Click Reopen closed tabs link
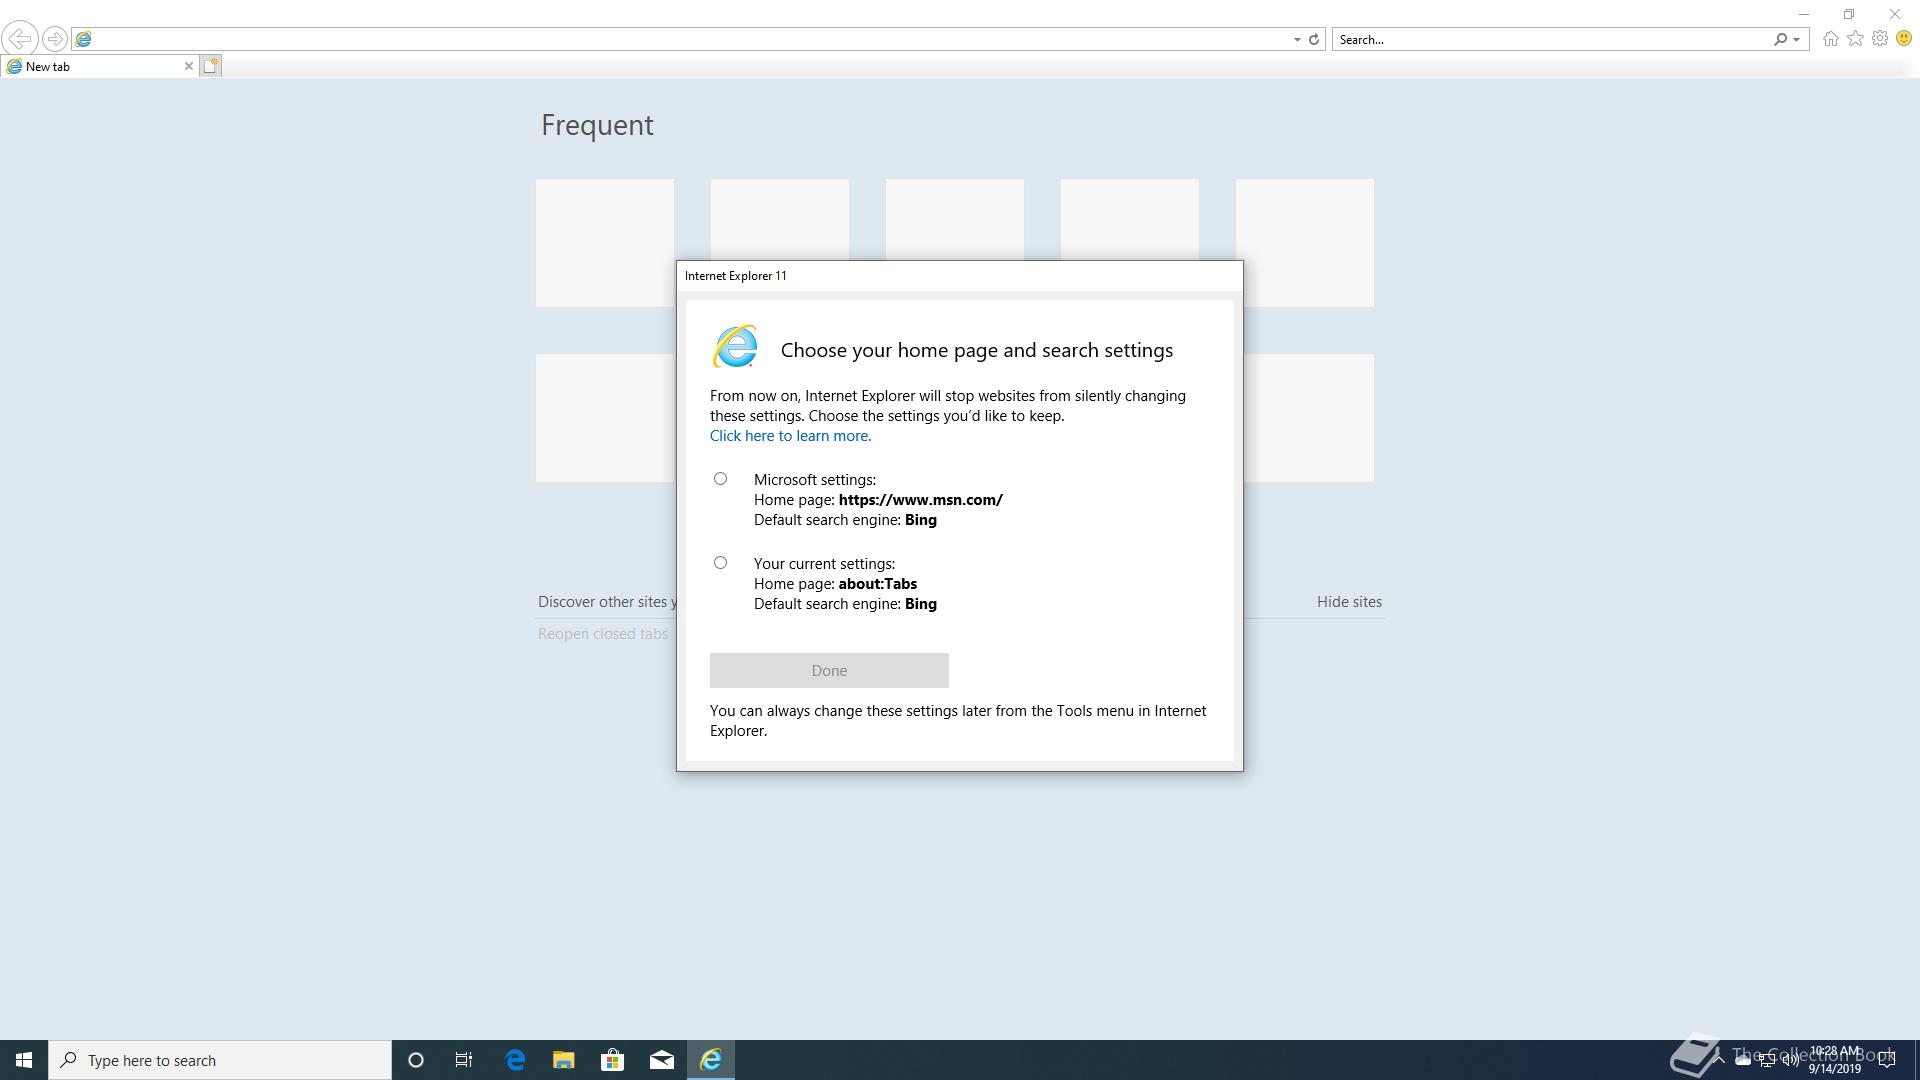This screenshot has height=1080, width=1920. click(x=603, y=634)
